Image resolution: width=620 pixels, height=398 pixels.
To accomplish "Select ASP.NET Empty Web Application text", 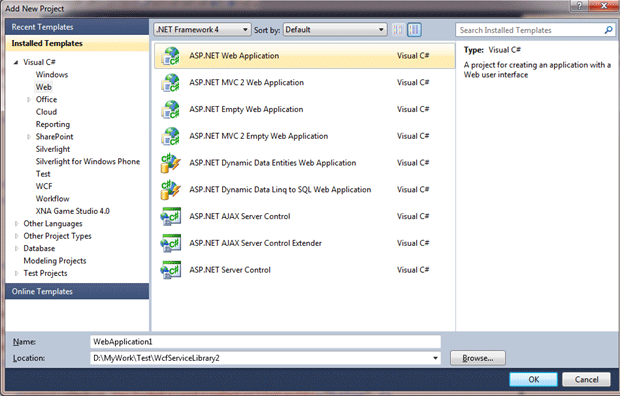I will click(246, 109).
